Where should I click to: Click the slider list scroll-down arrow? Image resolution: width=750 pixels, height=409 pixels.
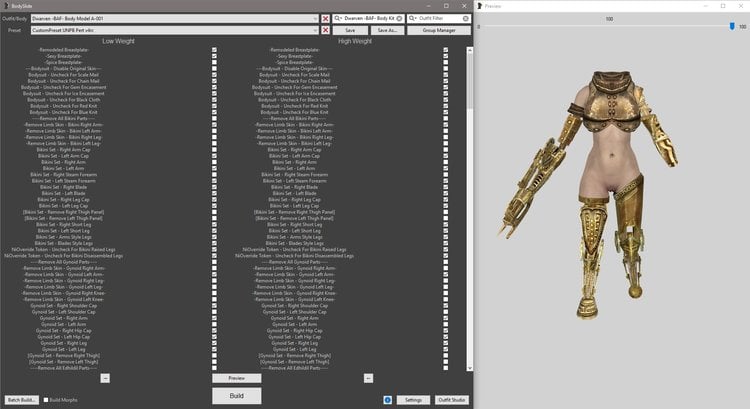pos(470,368)
